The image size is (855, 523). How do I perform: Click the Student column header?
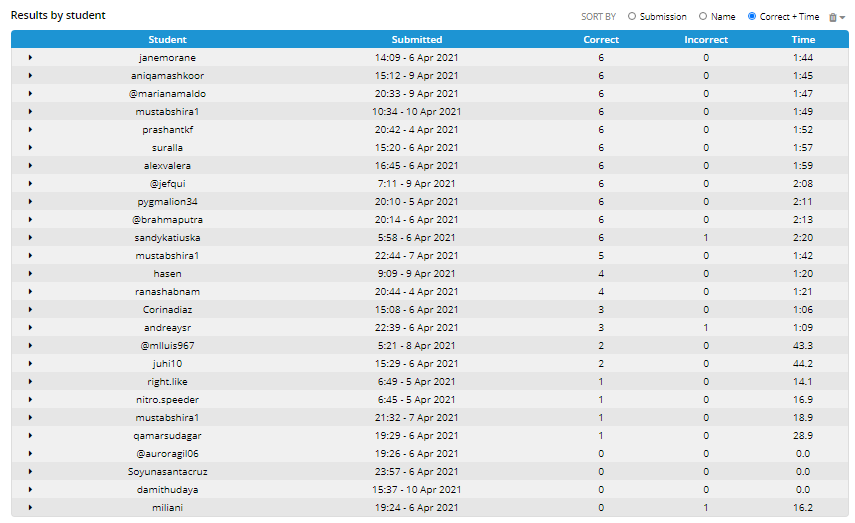167,39
